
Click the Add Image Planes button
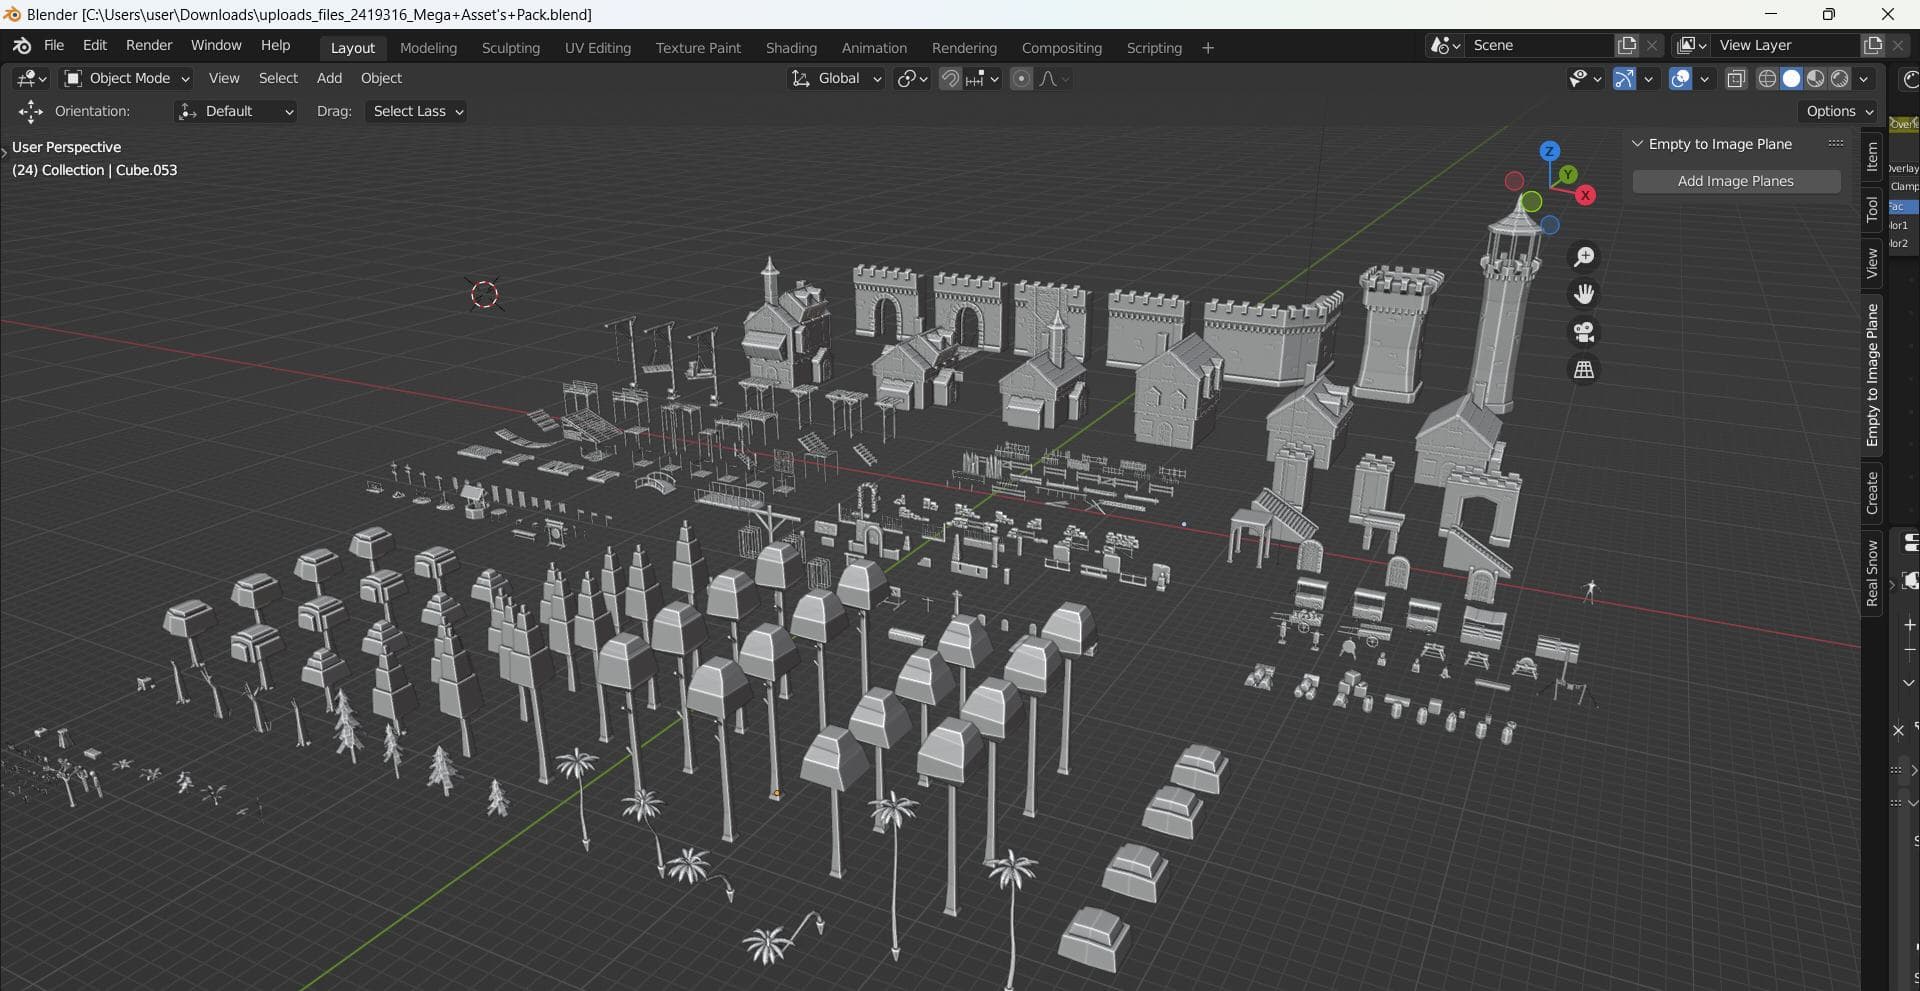coord(1736,181)
